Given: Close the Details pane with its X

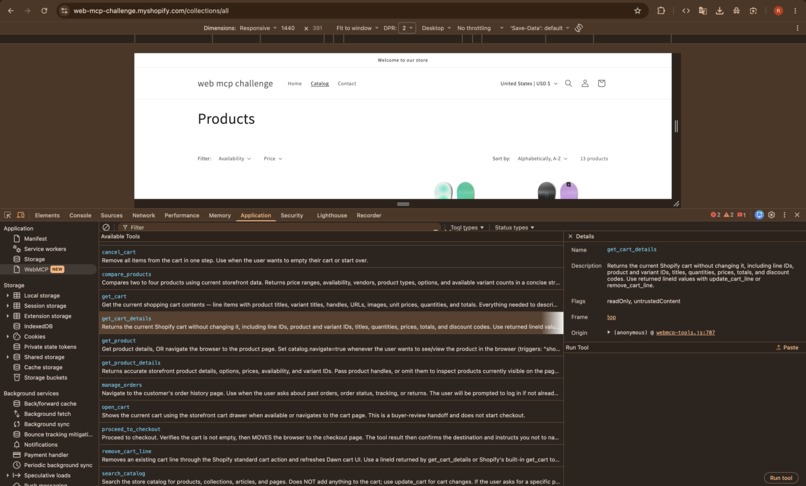Looking at the screenshot, I should coord(570,237).
